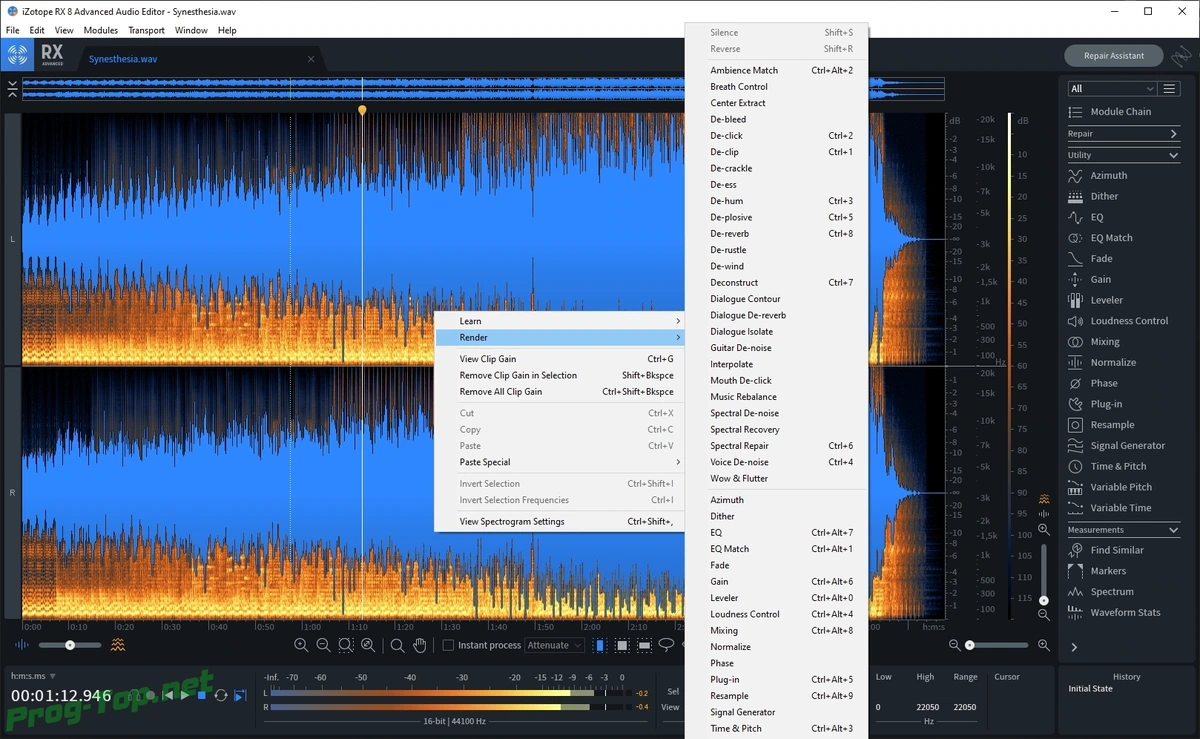Open the Transport menu
This screenshot has height=739, width=1200.
146,30
